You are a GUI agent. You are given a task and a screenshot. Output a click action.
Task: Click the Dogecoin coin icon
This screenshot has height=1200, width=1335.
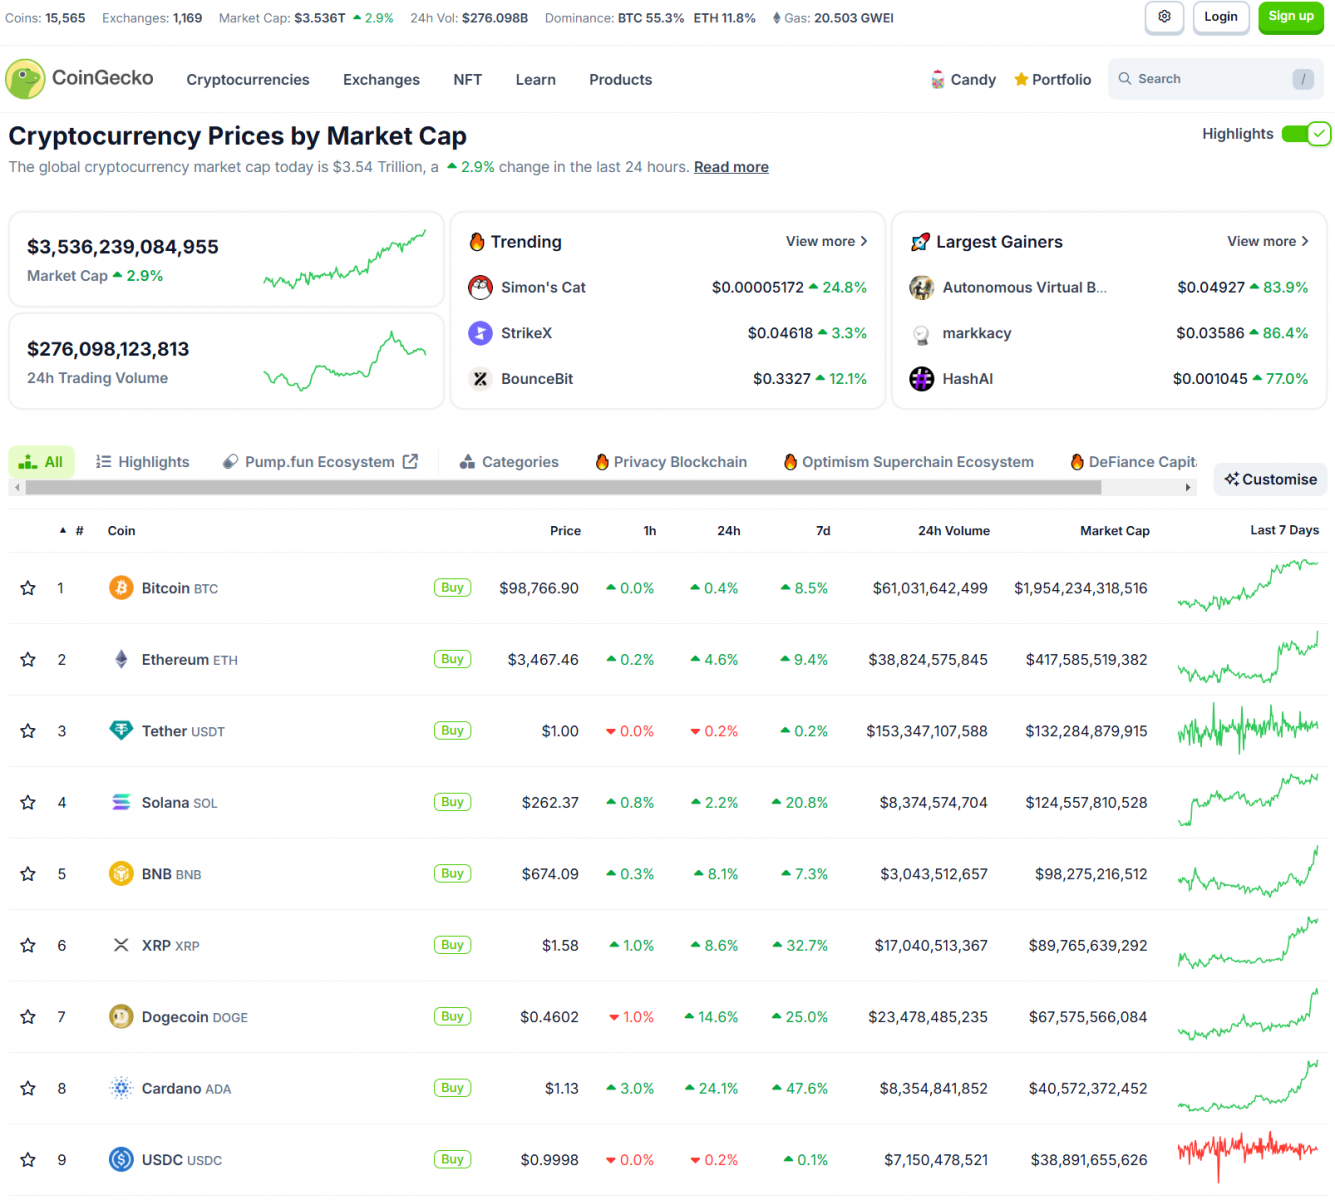click(x=121, y=1017)
